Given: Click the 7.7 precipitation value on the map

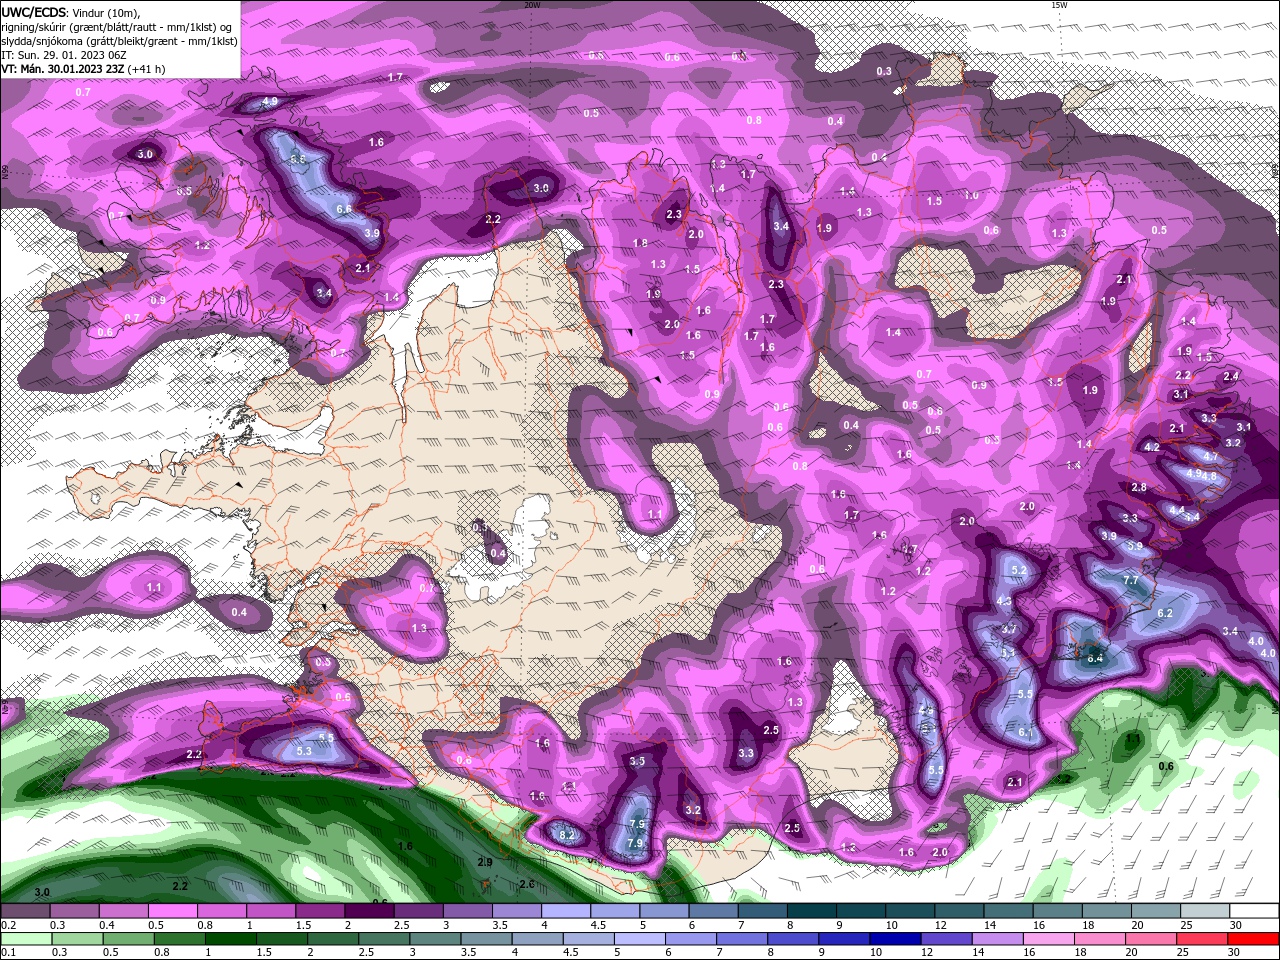Looking at the screenshot, I should (1131, 580).
